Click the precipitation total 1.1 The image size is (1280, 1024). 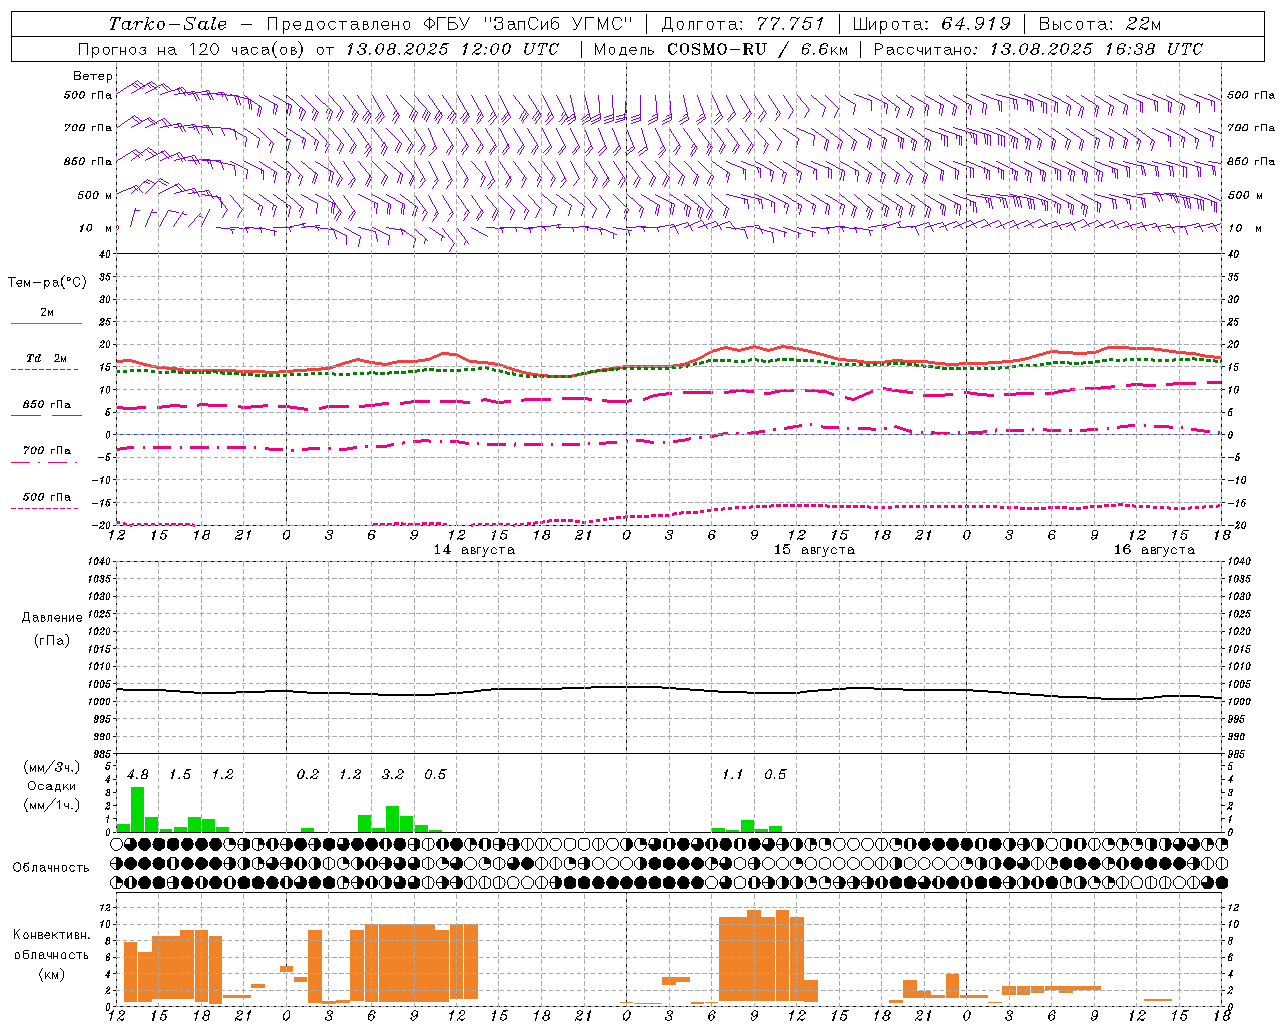click(733, 775)
